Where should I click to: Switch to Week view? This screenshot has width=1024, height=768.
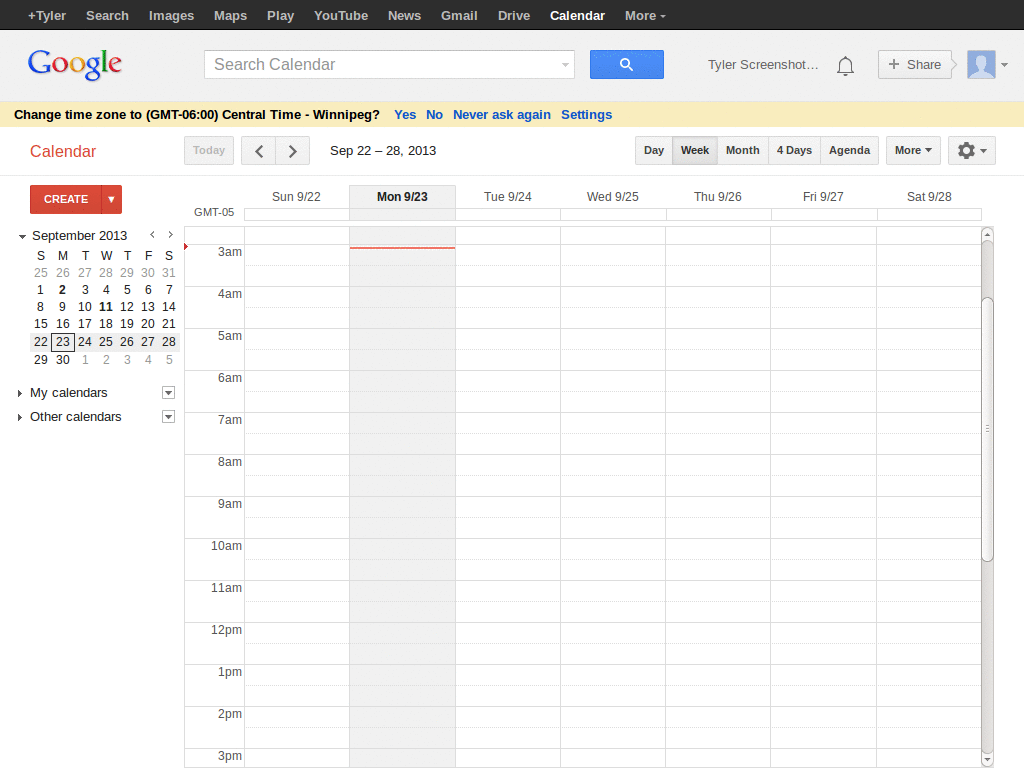tap(695, 151)
